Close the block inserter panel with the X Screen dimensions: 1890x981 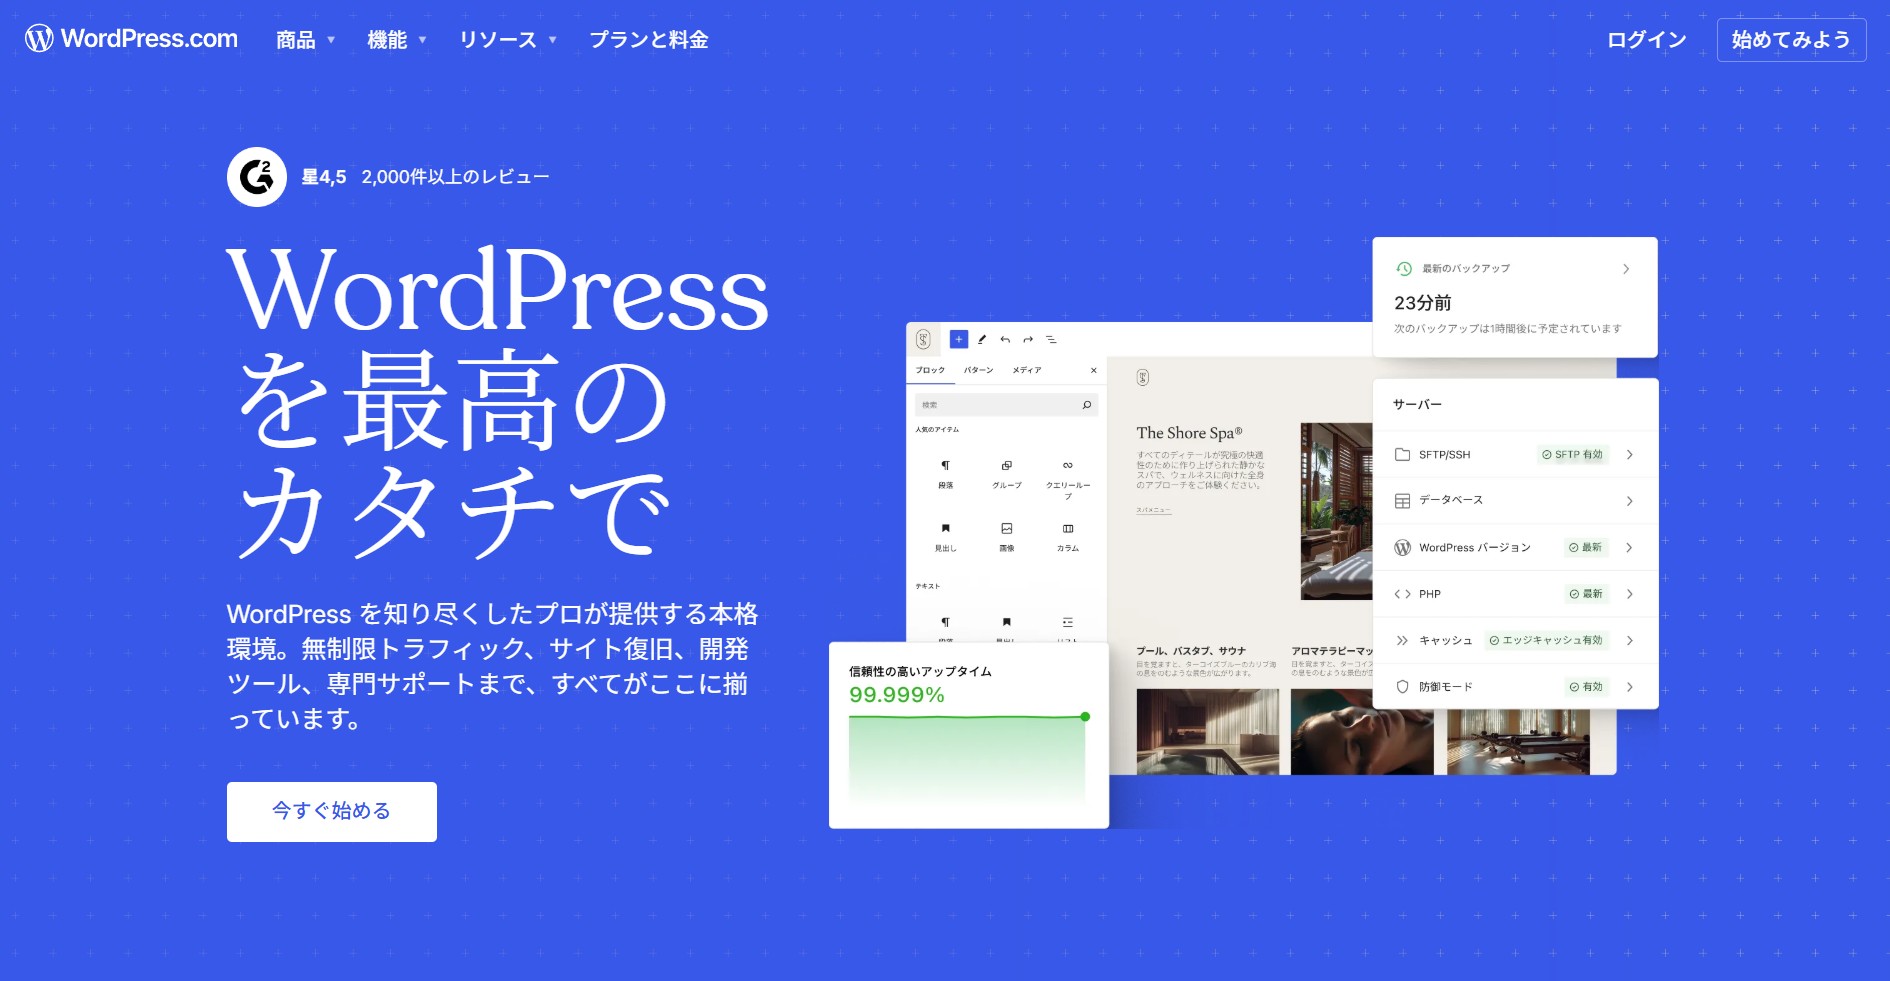click(x=1093, y=370)
